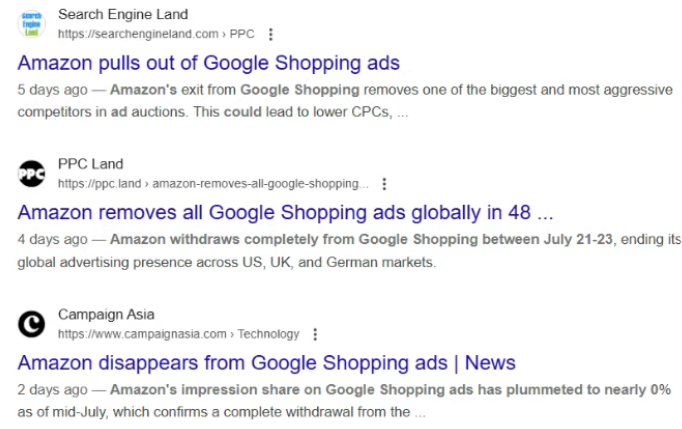Click the "2 days ago" date label

pyautogui.click(x=53, y=389)
